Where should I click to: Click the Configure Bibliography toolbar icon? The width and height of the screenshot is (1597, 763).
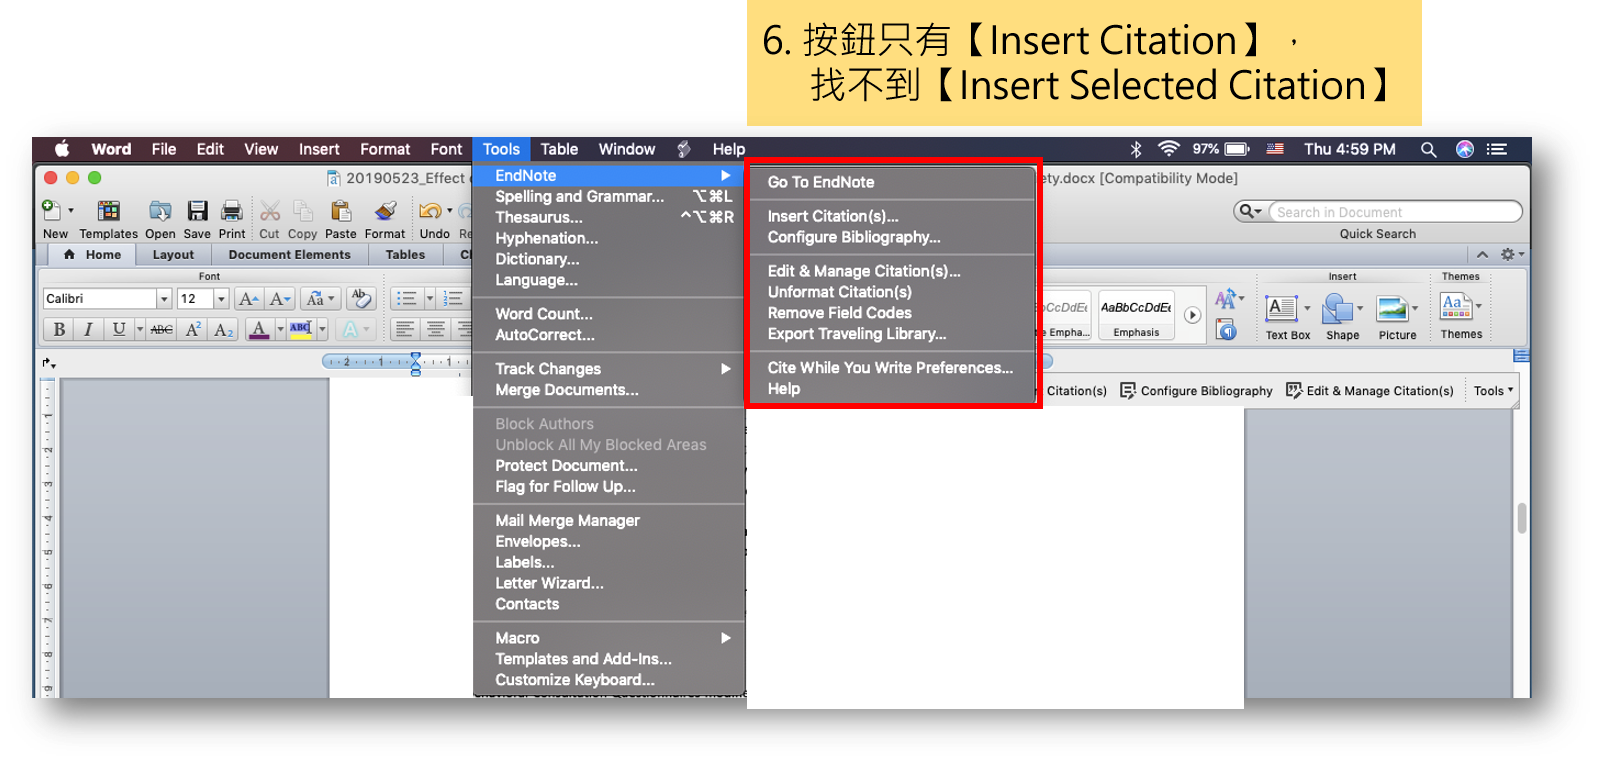(x=1128, y=391)
